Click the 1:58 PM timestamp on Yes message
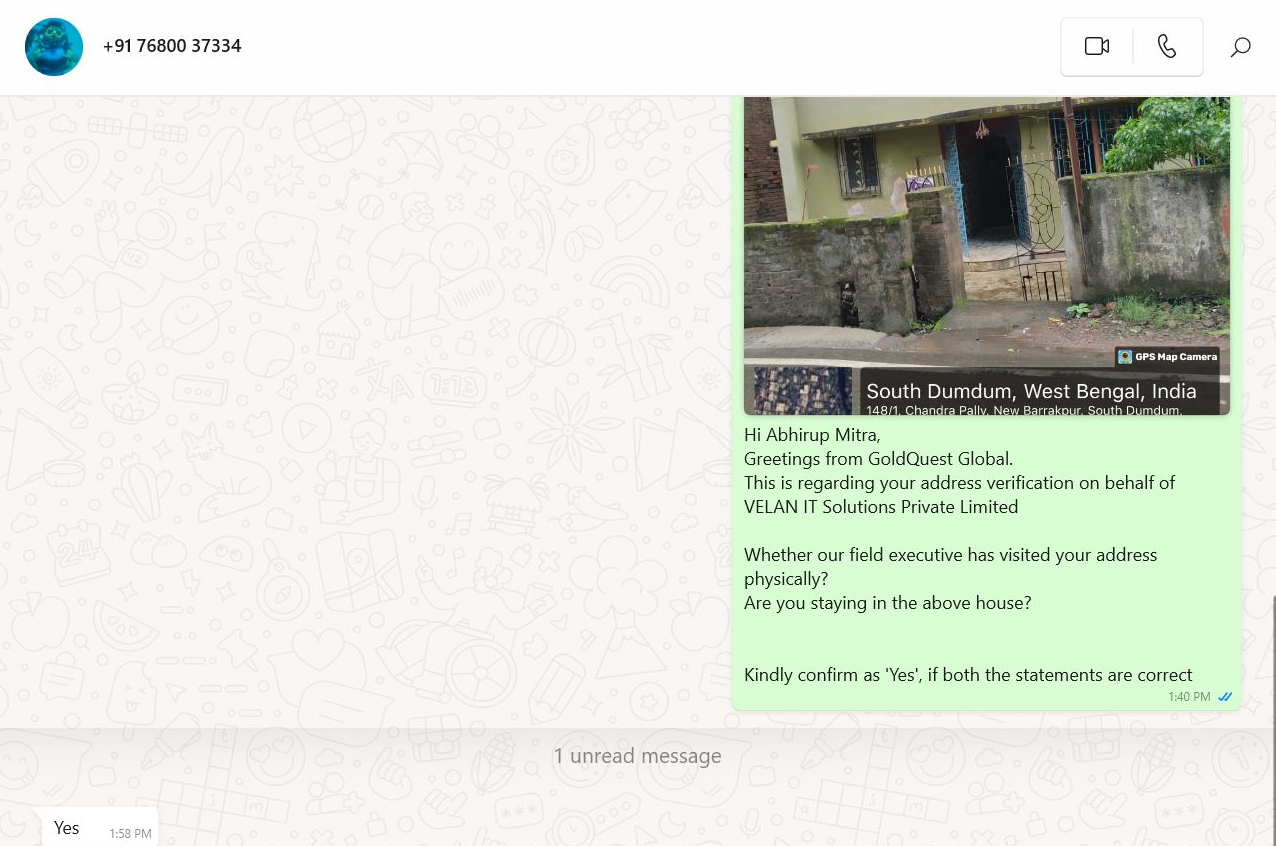The width and height of the screenshot is (1276, 846). coord(131,834)
